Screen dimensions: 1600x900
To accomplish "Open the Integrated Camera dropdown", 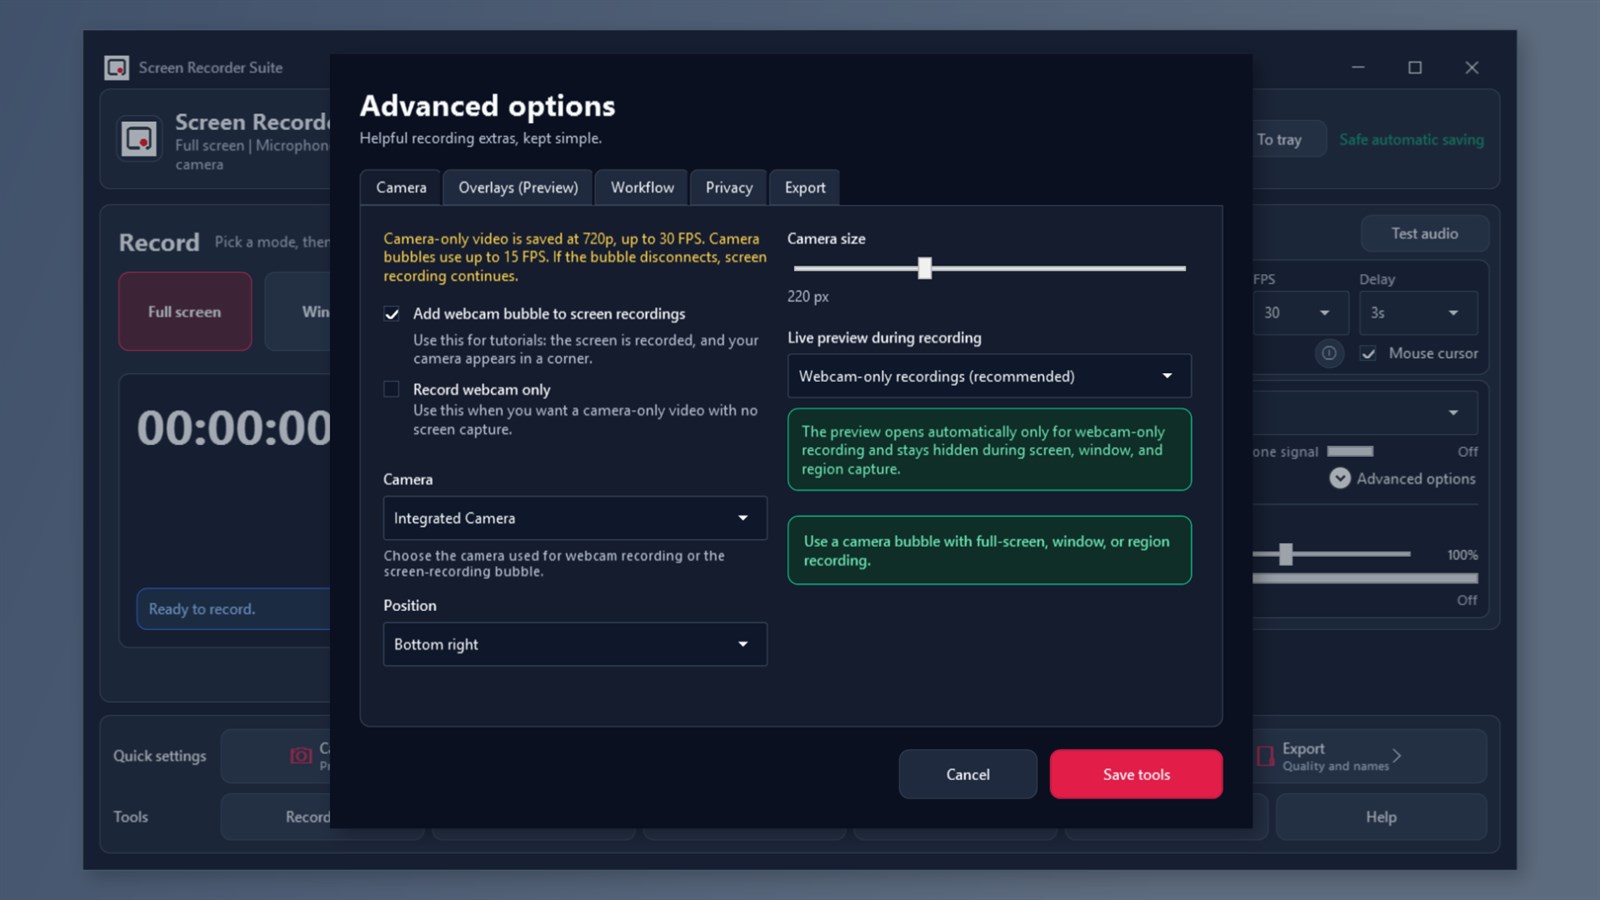I will click(x=575, y=518).
